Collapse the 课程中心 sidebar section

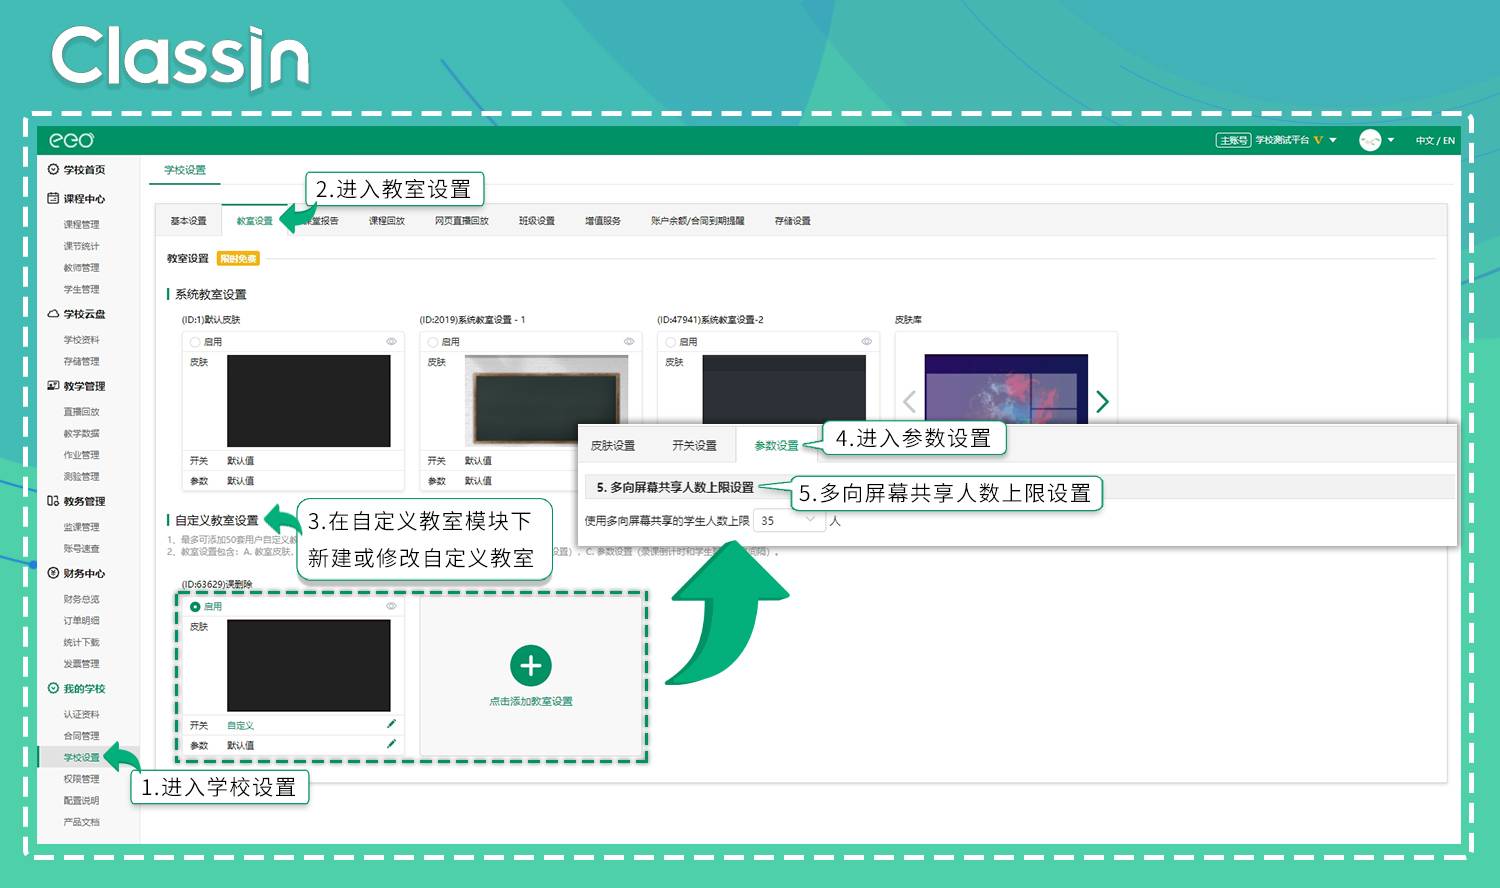(84, 199)
